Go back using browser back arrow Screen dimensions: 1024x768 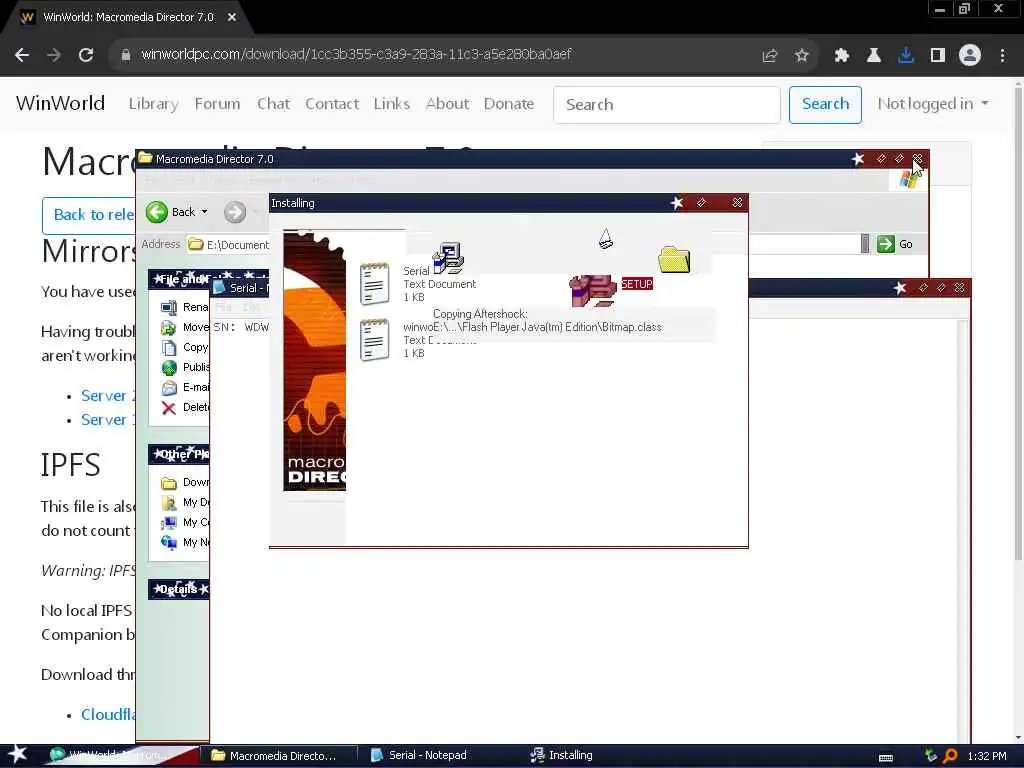pos(22,55)
